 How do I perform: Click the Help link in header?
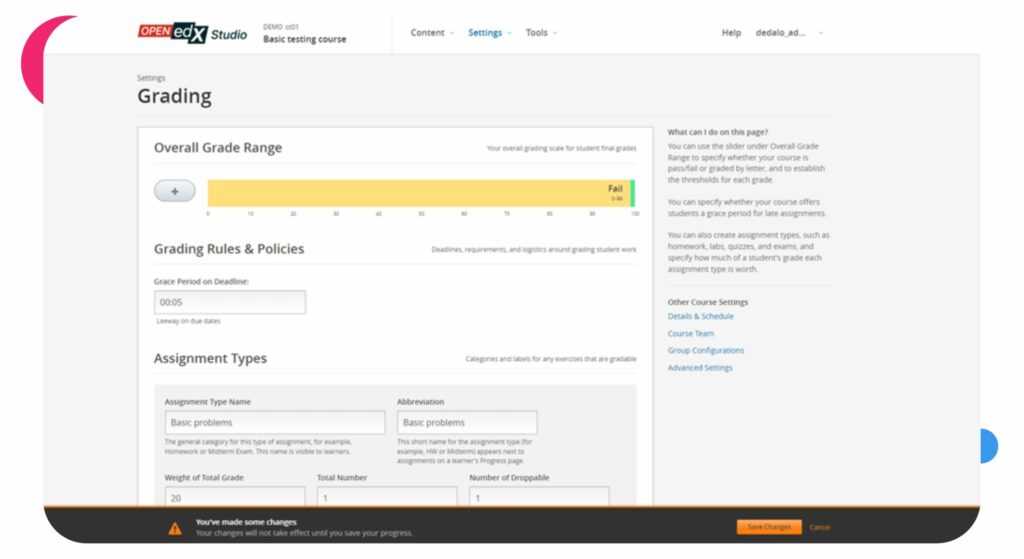[x=731, y=33]
